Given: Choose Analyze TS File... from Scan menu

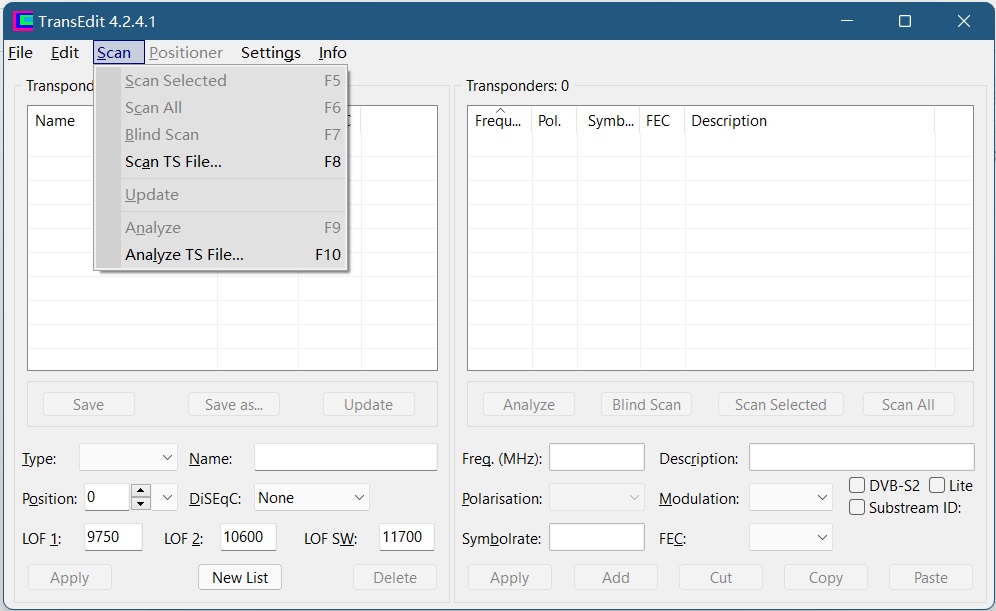Looking at the screenshot, I should coord(184,255).
